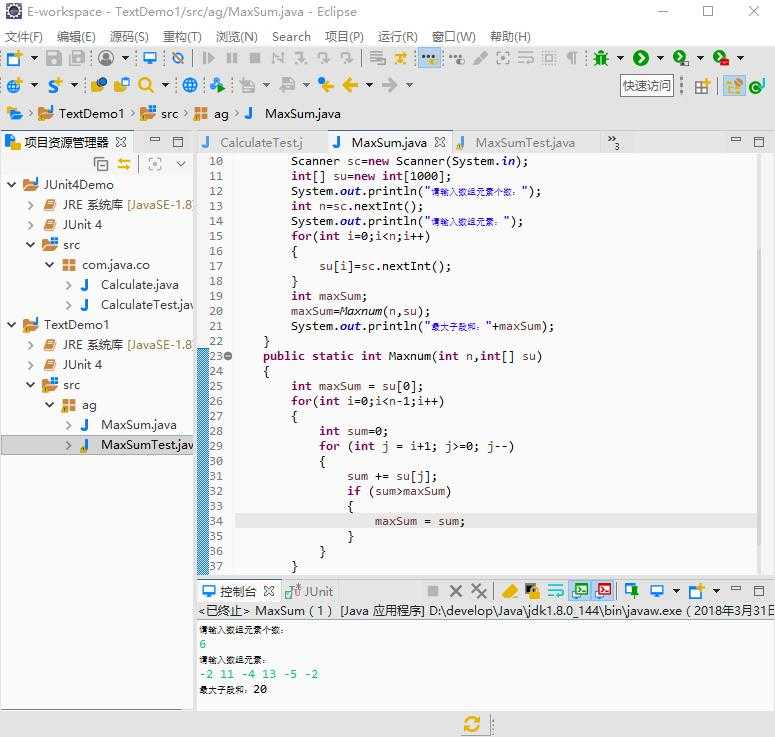The image size is (775, 737).
Task: Toggle Block Selection Mode icon
Action: point(549,58)
